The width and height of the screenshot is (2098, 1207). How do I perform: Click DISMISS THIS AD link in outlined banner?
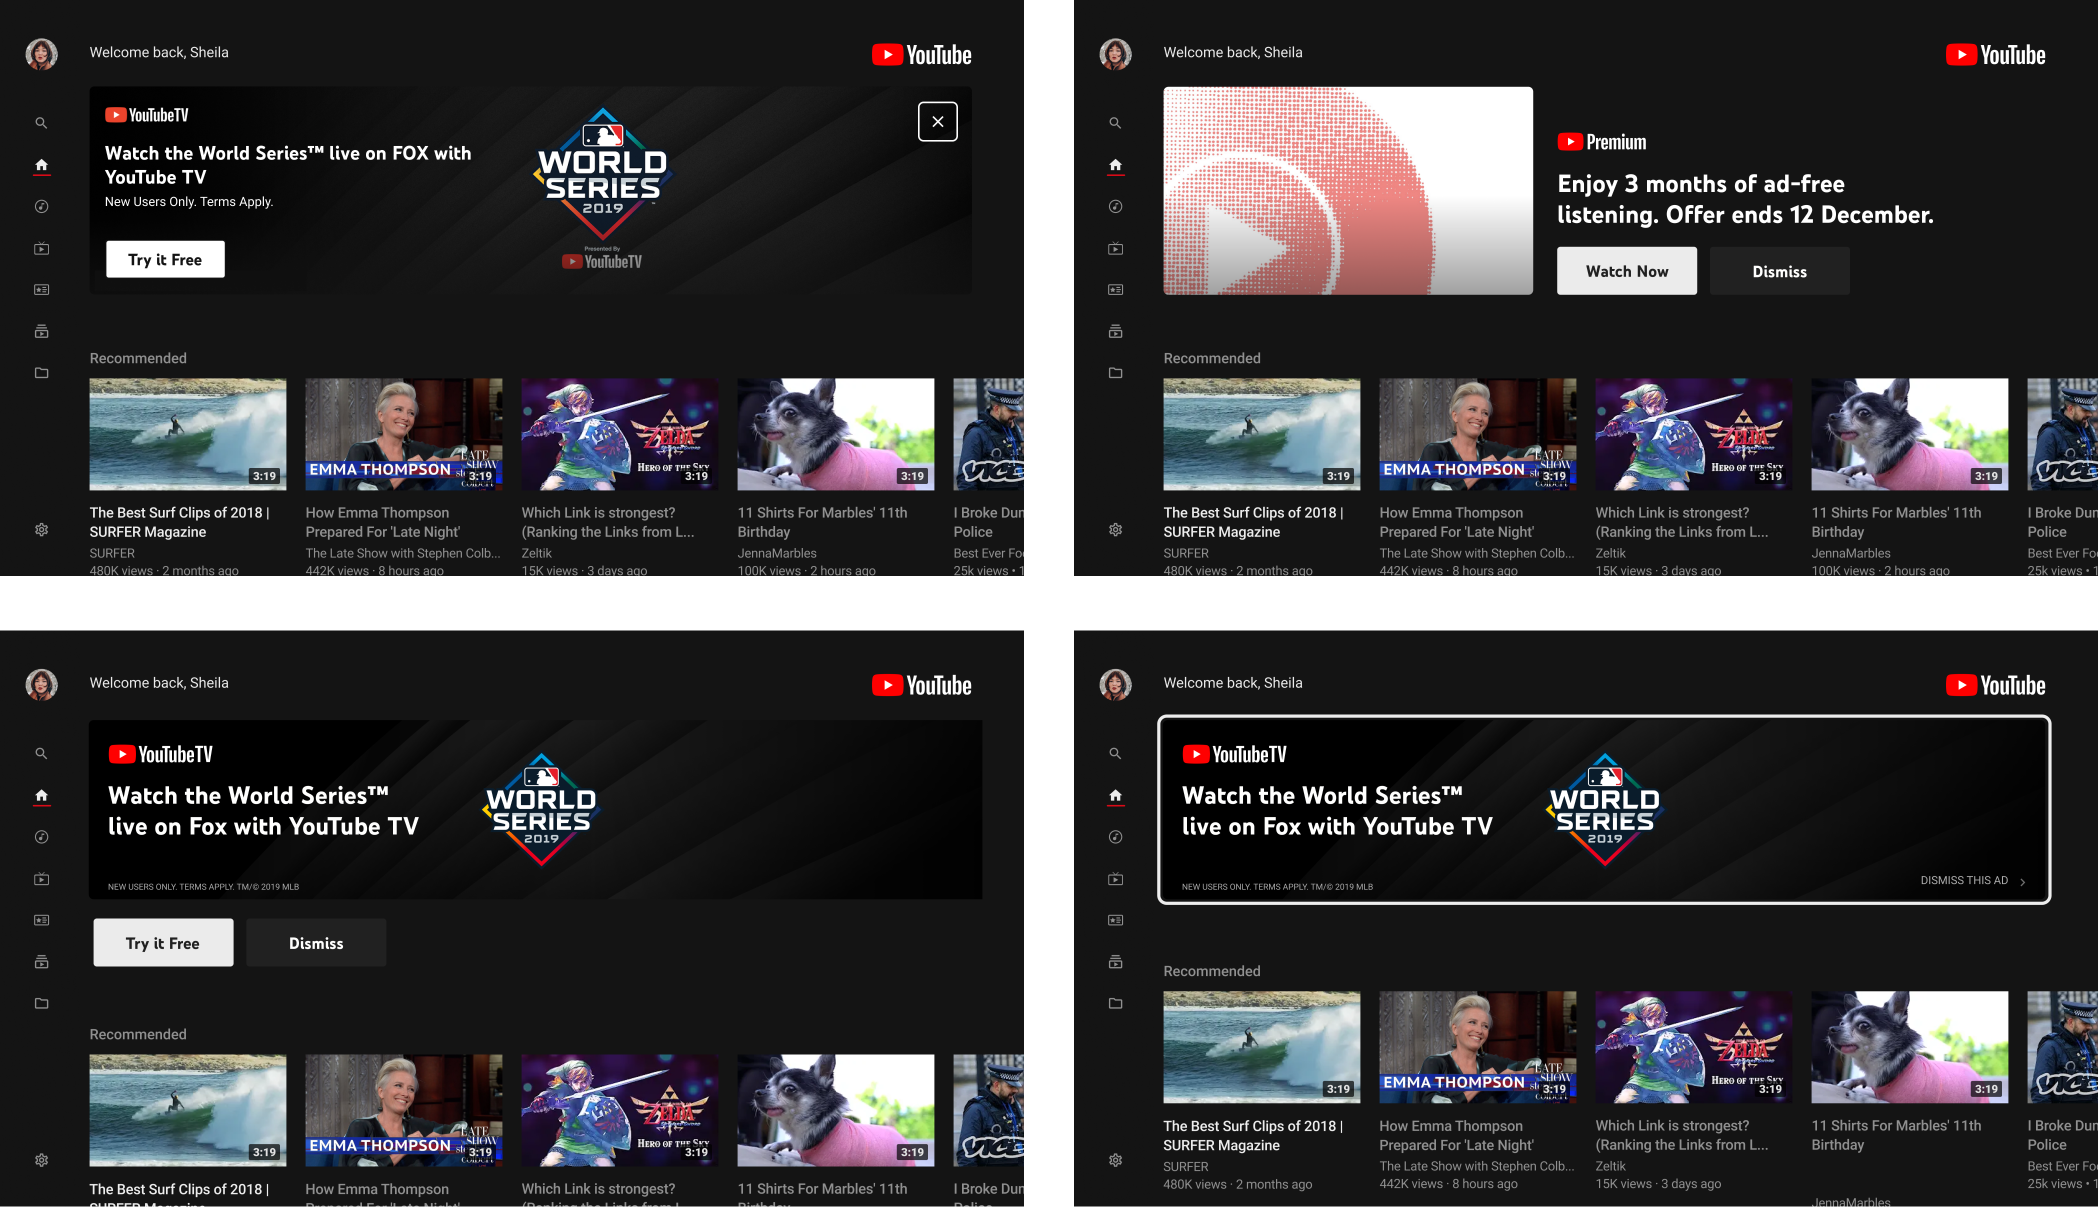coord(1972,881)
